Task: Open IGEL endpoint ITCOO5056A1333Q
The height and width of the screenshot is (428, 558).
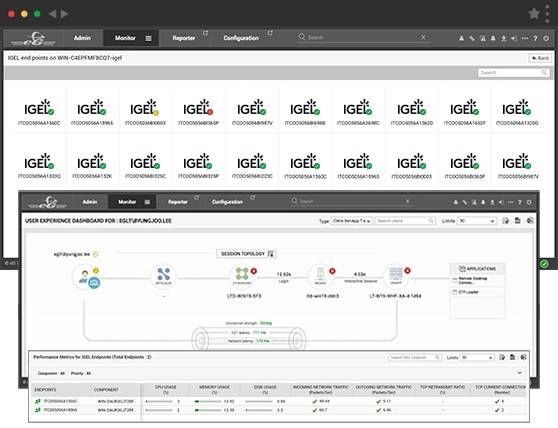Action: coord(39,166)
